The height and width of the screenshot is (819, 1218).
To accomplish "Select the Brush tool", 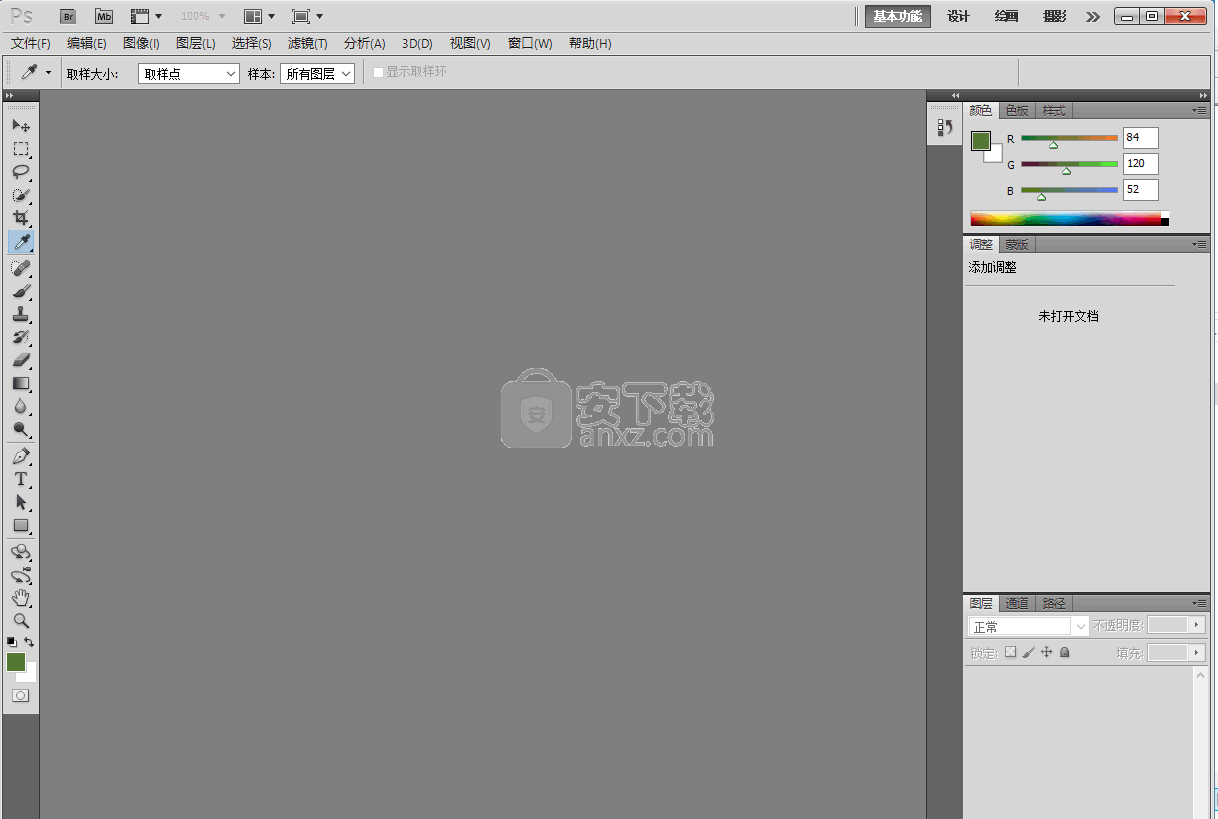I will tap(20, 291).
